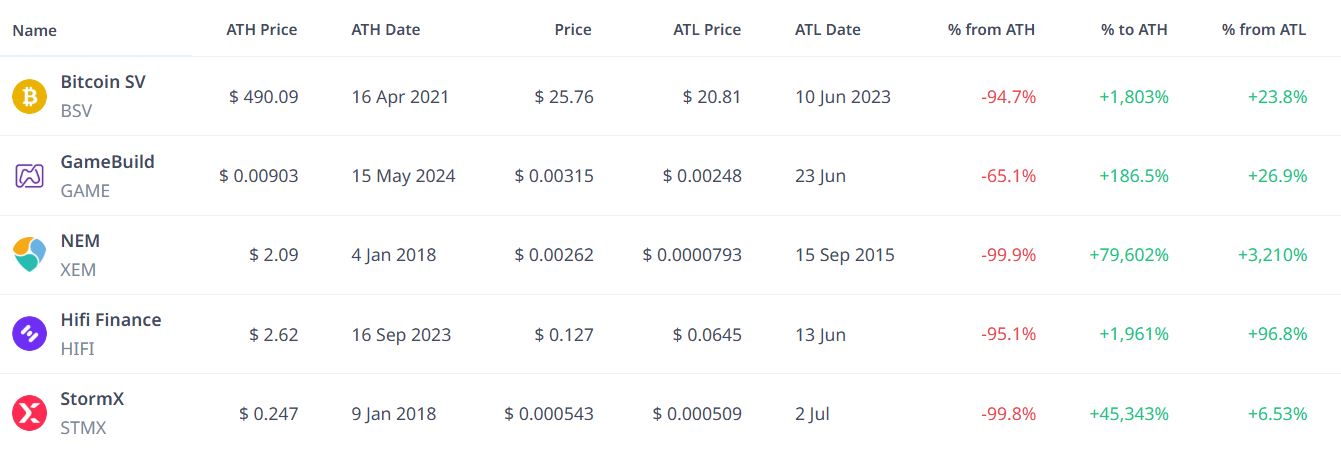This screenshot has height=452, width=1341.
Task: Sort by ATL Date column header
Action: 828,30
